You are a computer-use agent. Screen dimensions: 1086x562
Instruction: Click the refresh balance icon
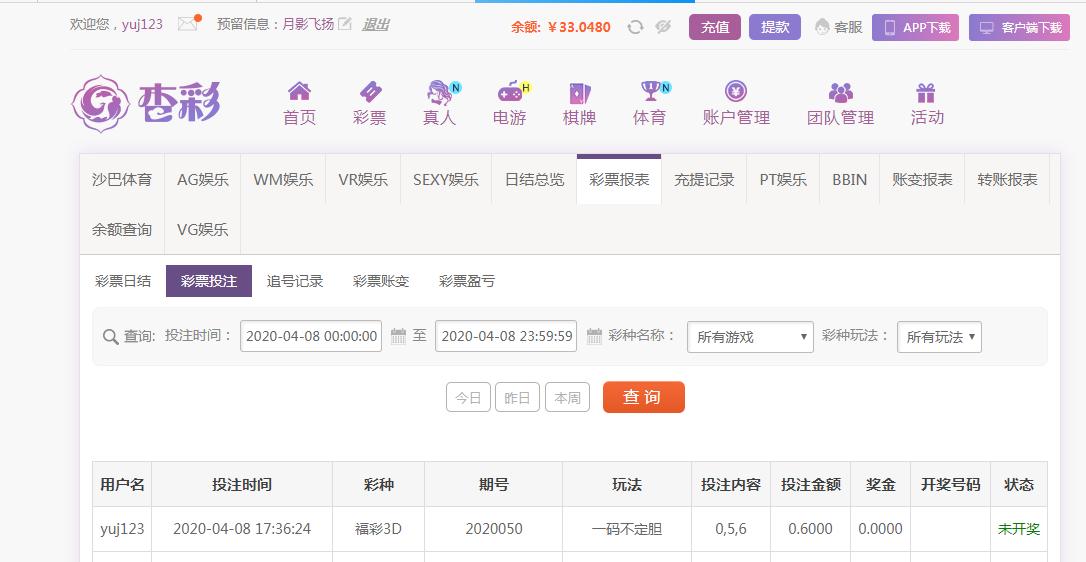tap(635, 27)
